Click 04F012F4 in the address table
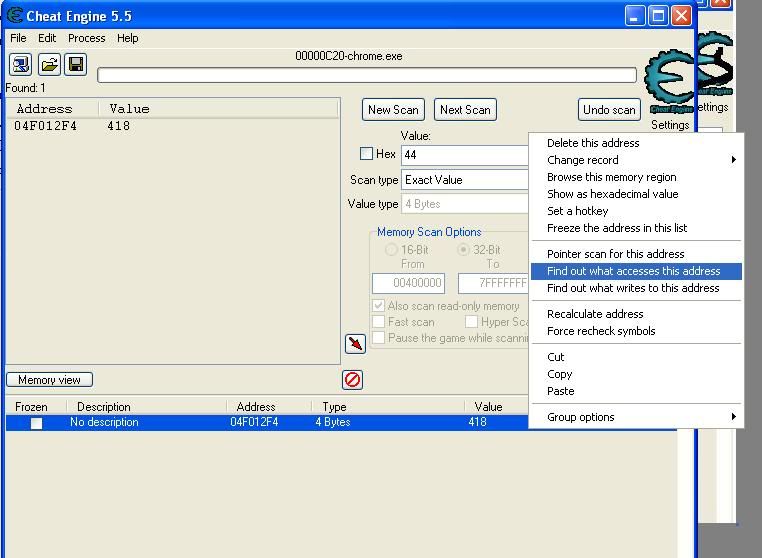This screenshot has width=762, height=558. (x=254, y=422)
